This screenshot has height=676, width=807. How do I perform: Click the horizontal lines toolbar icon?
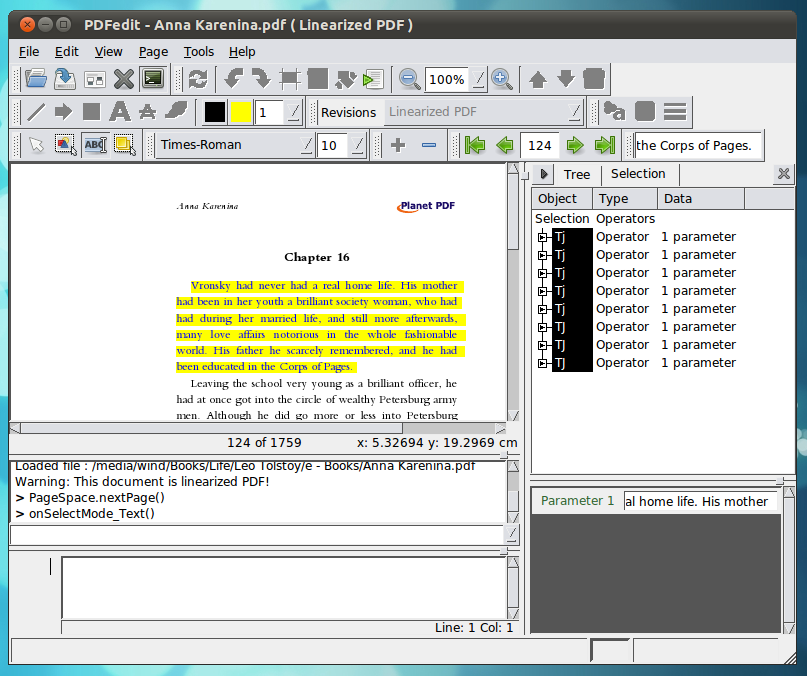click(x=675, y=111)
